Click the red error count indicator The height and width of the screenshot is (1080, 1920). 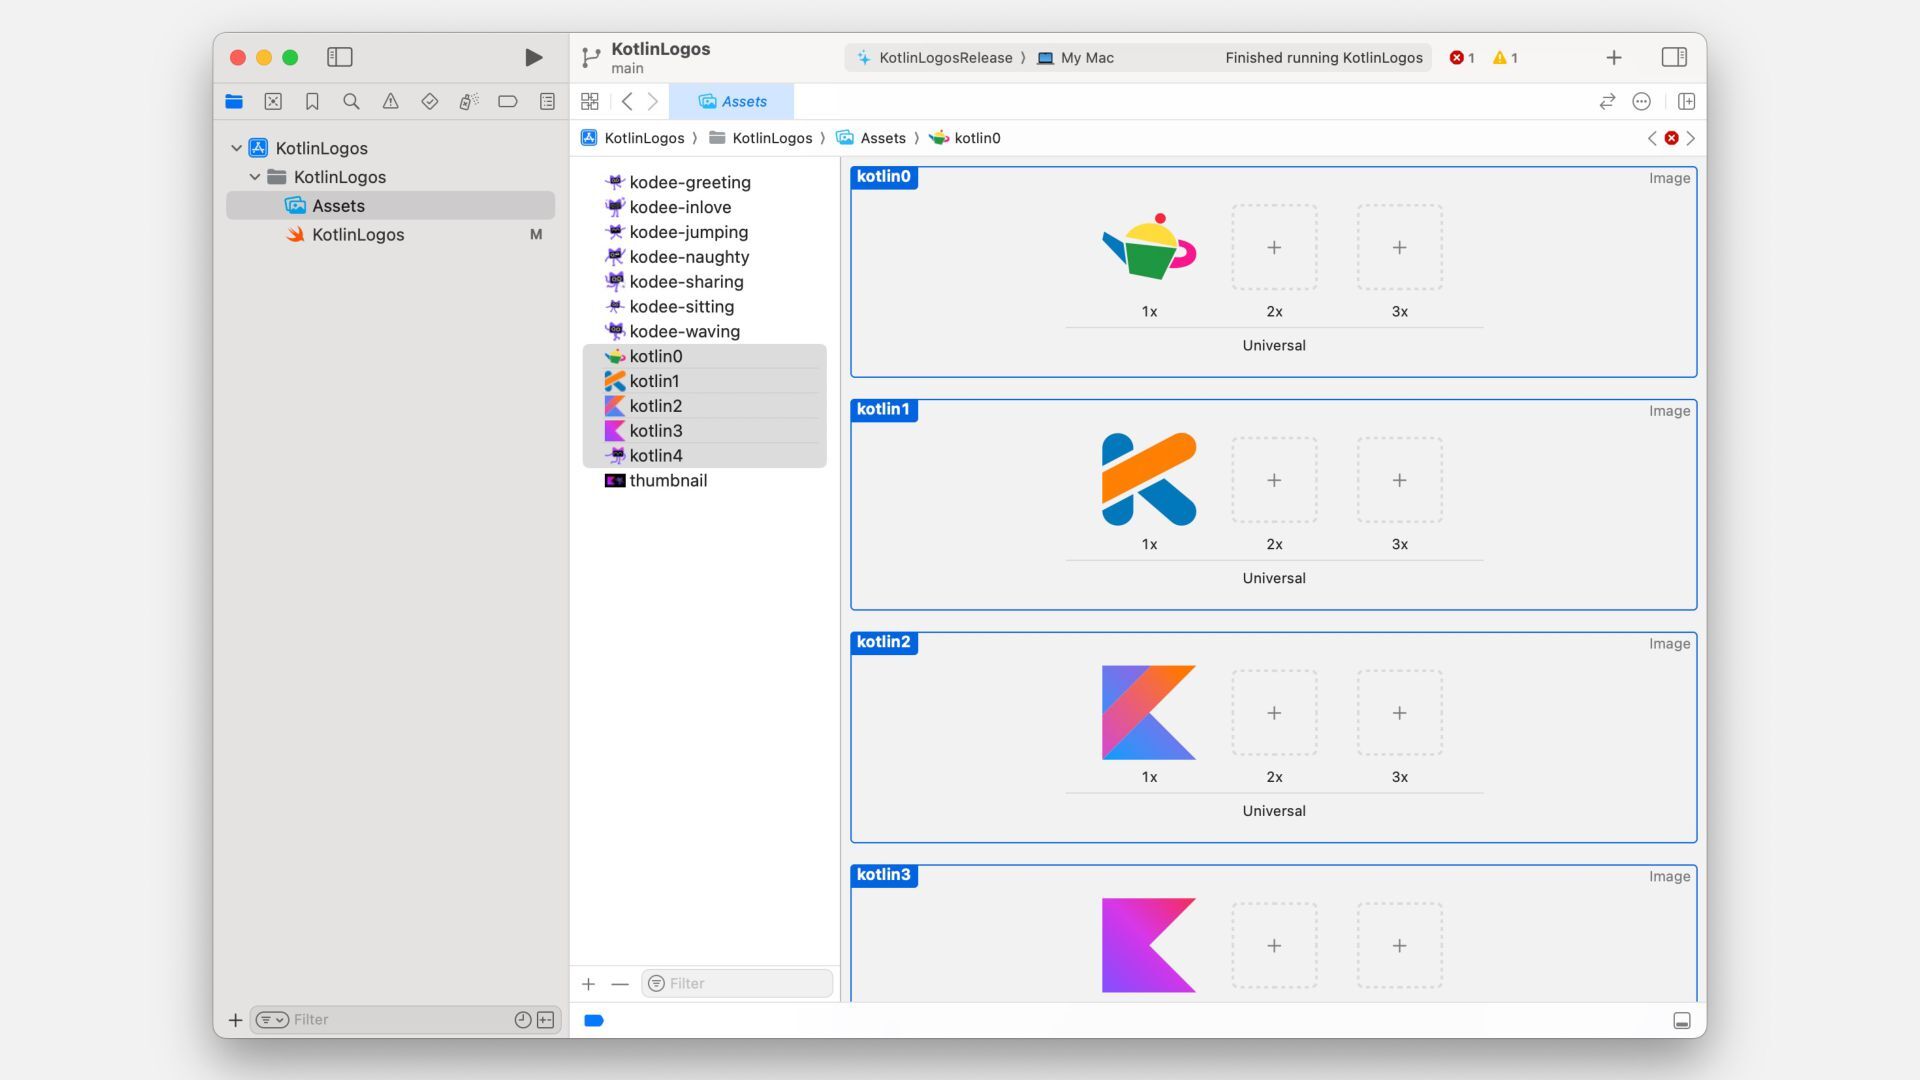tap(1462, 58)
